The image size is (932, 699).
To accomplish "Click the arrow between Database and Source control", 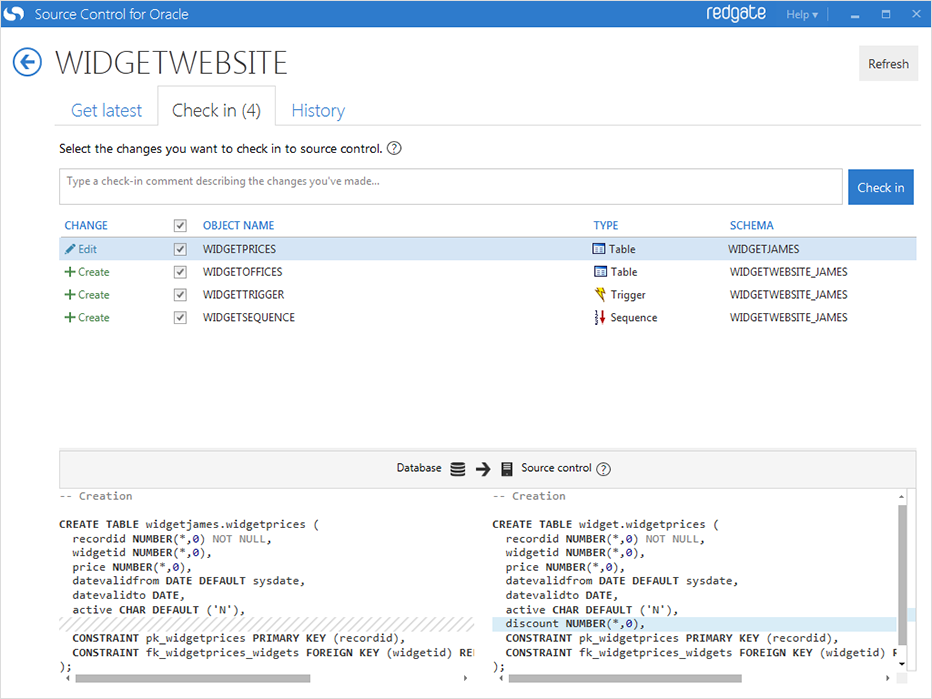I will pos(483,469).
